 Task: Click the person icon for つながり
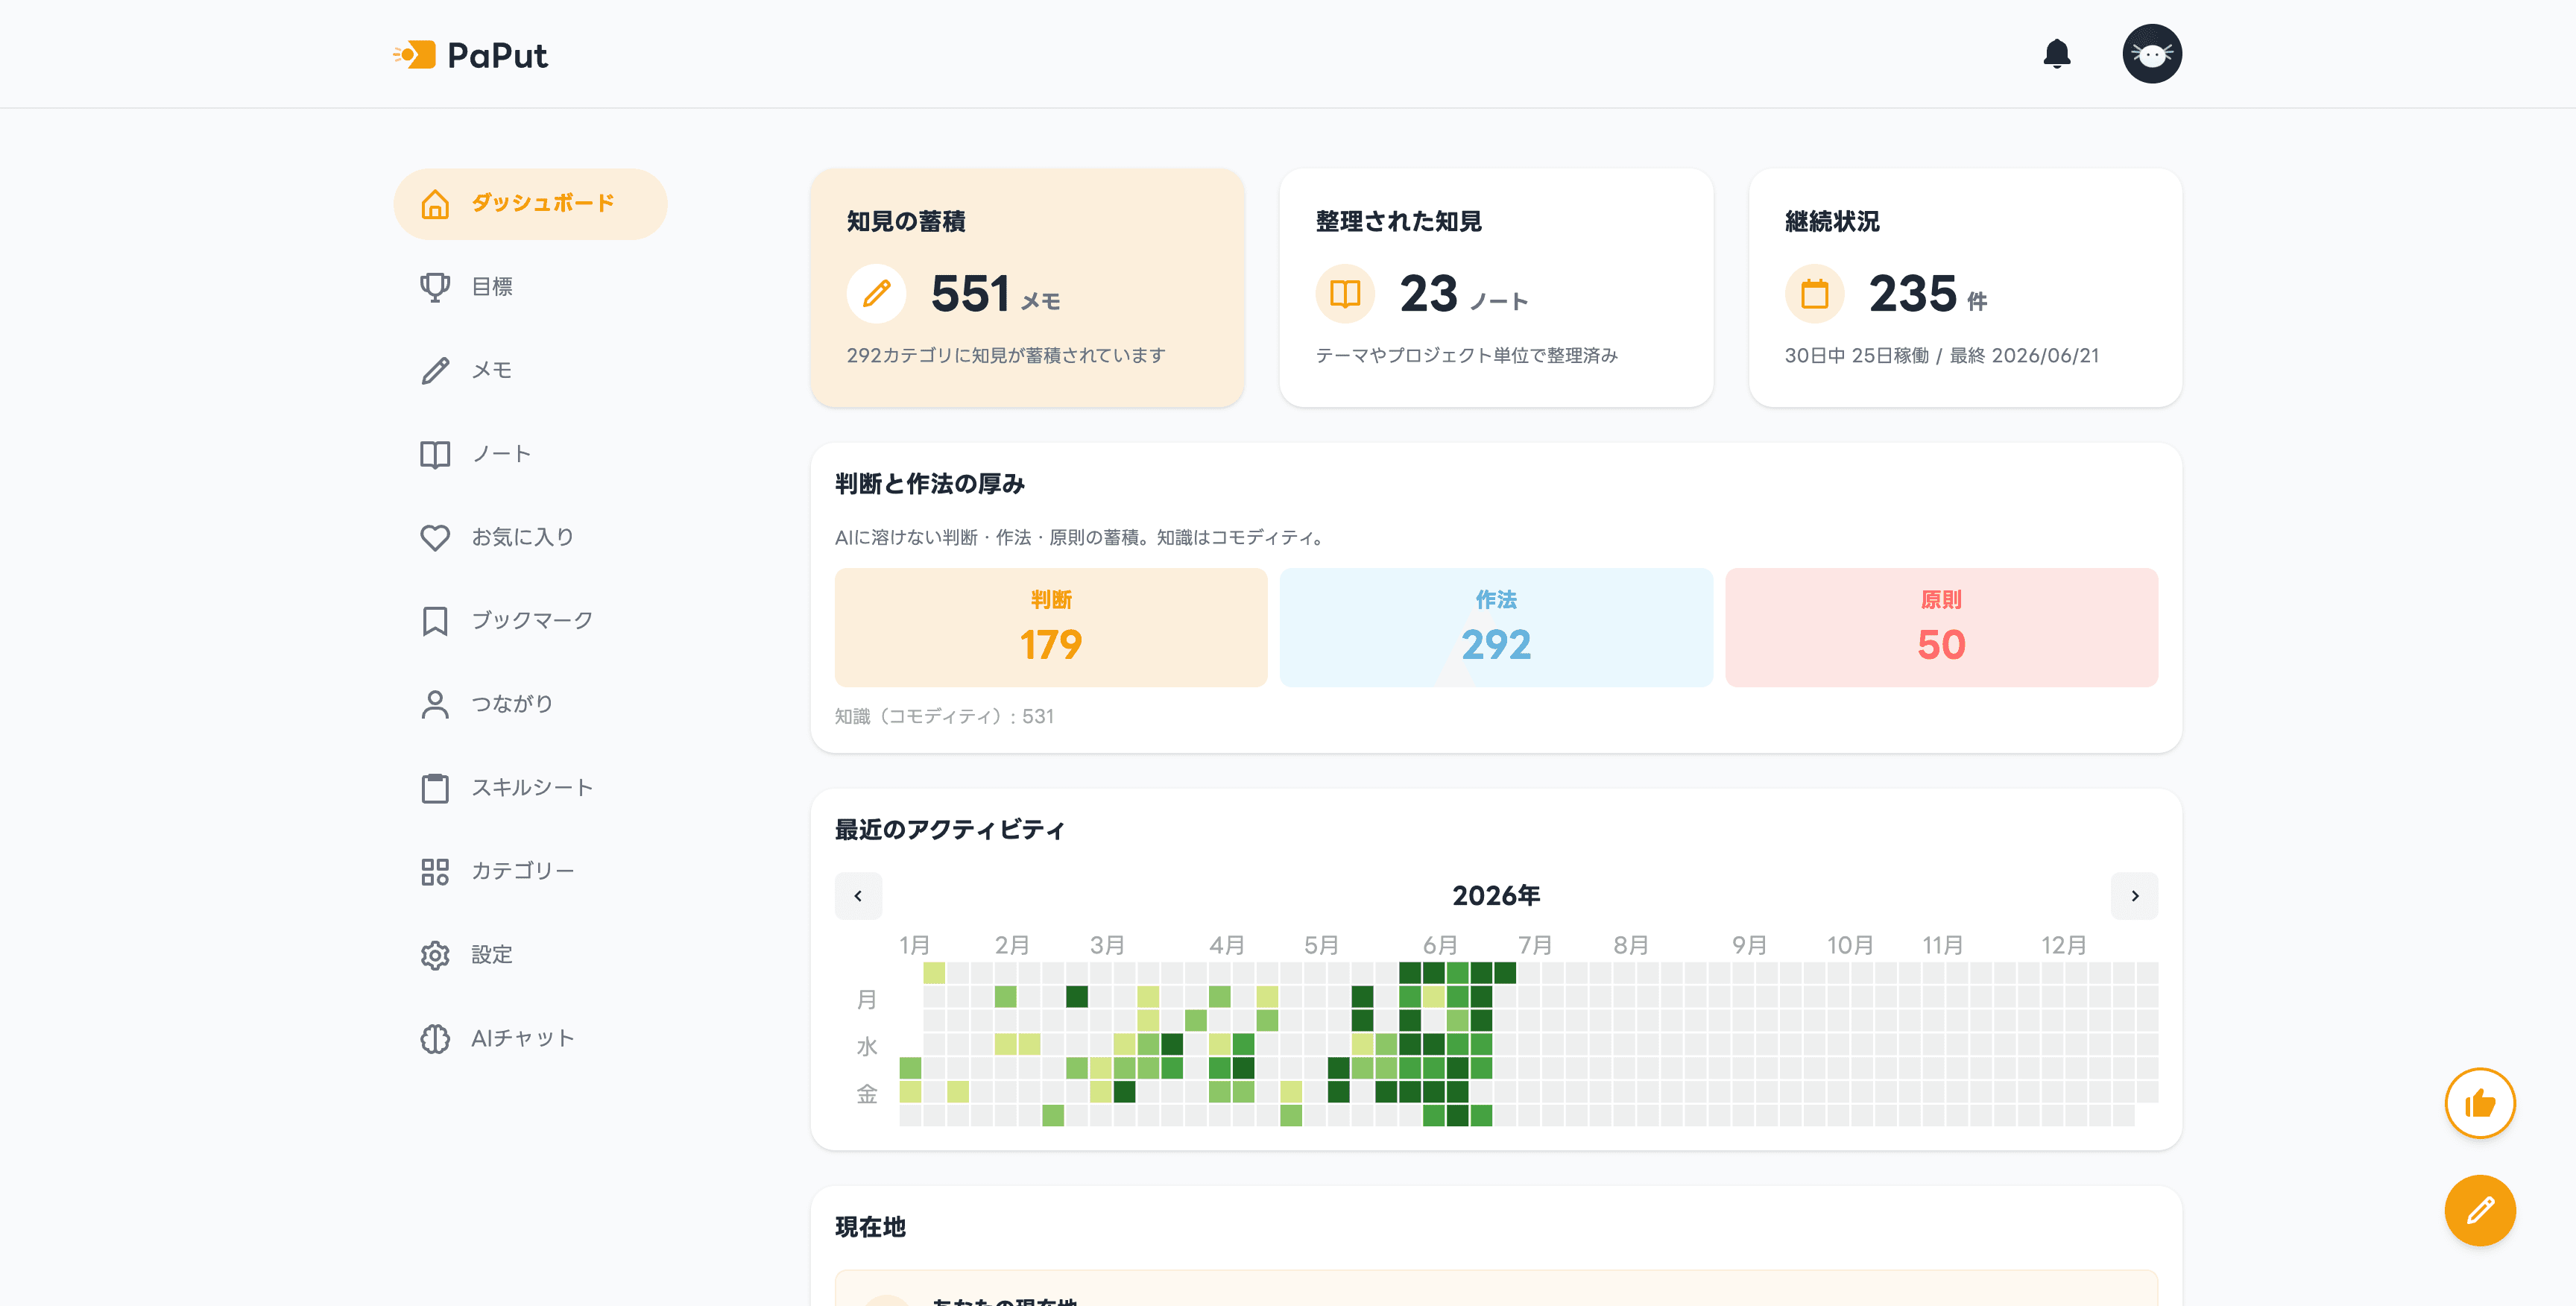pos(435,704)
